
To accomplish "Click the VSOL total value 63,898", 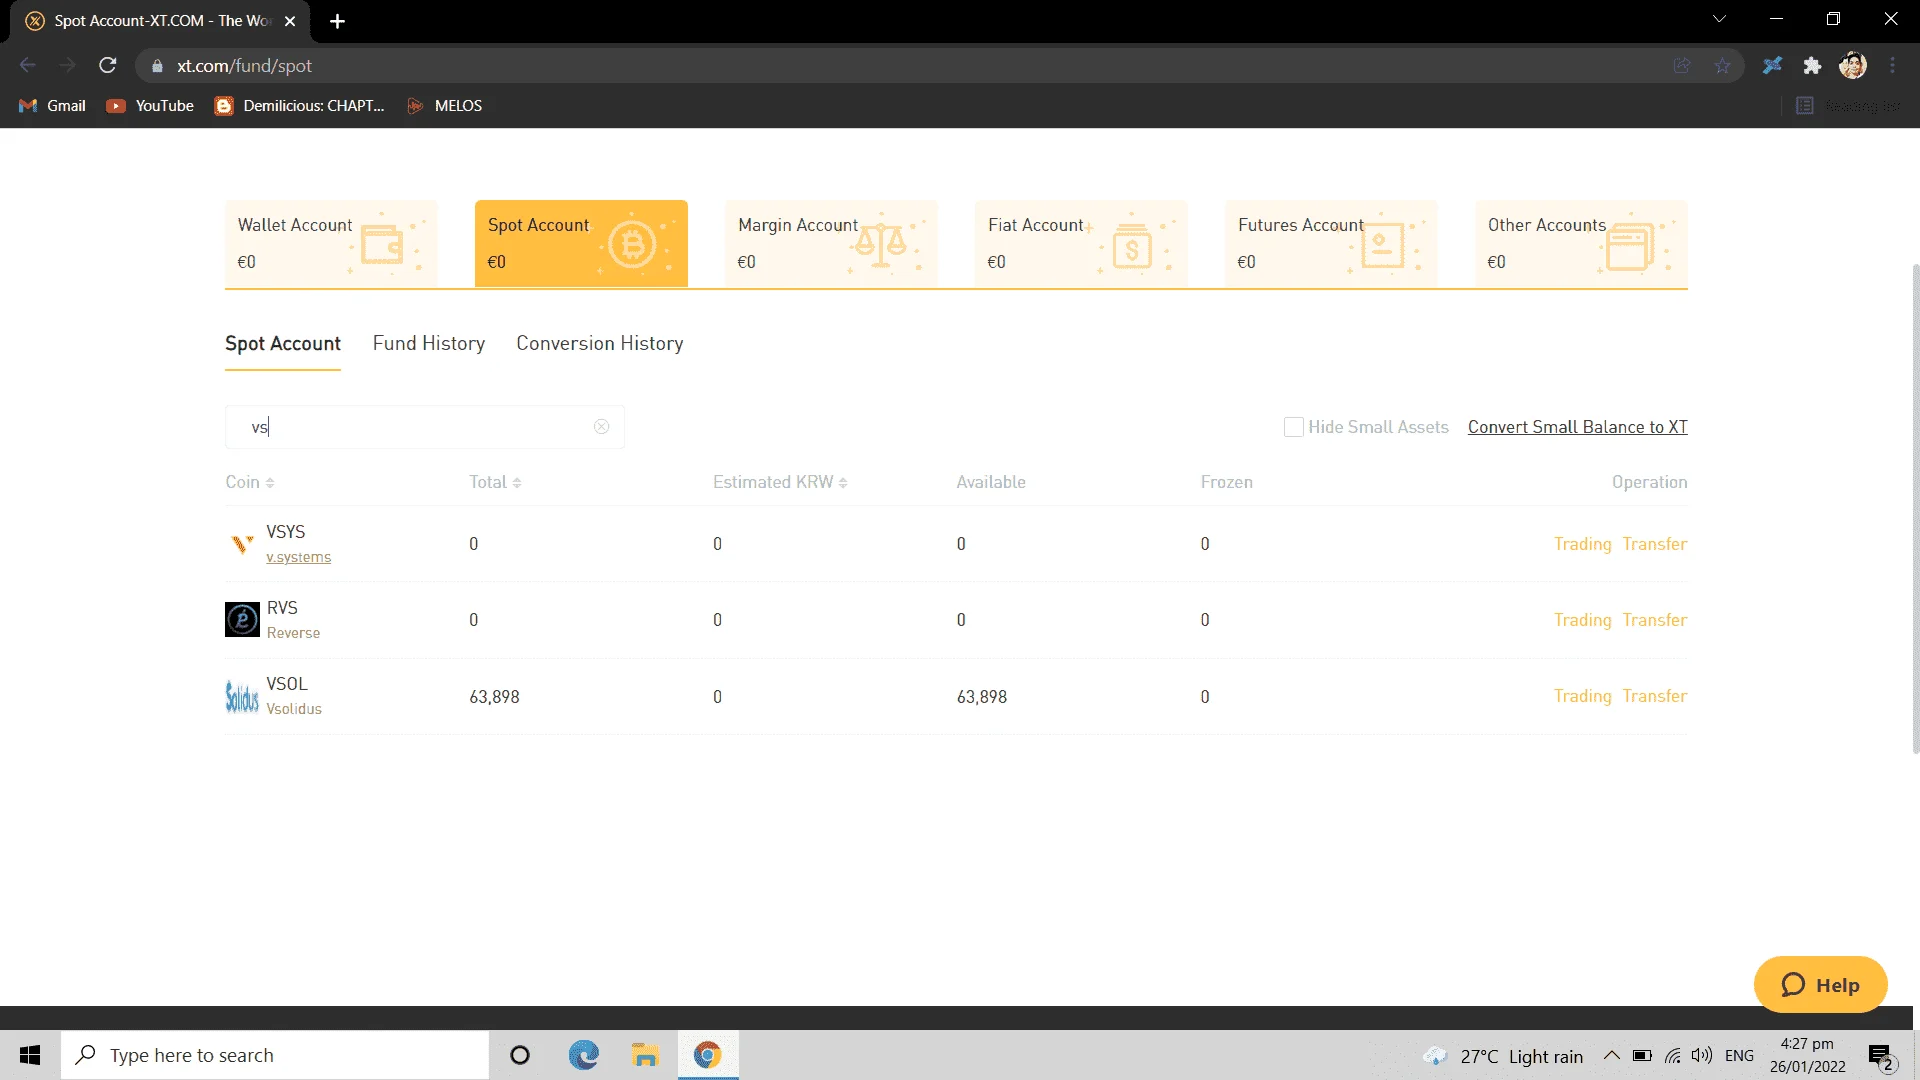I will tap(494, 697).
